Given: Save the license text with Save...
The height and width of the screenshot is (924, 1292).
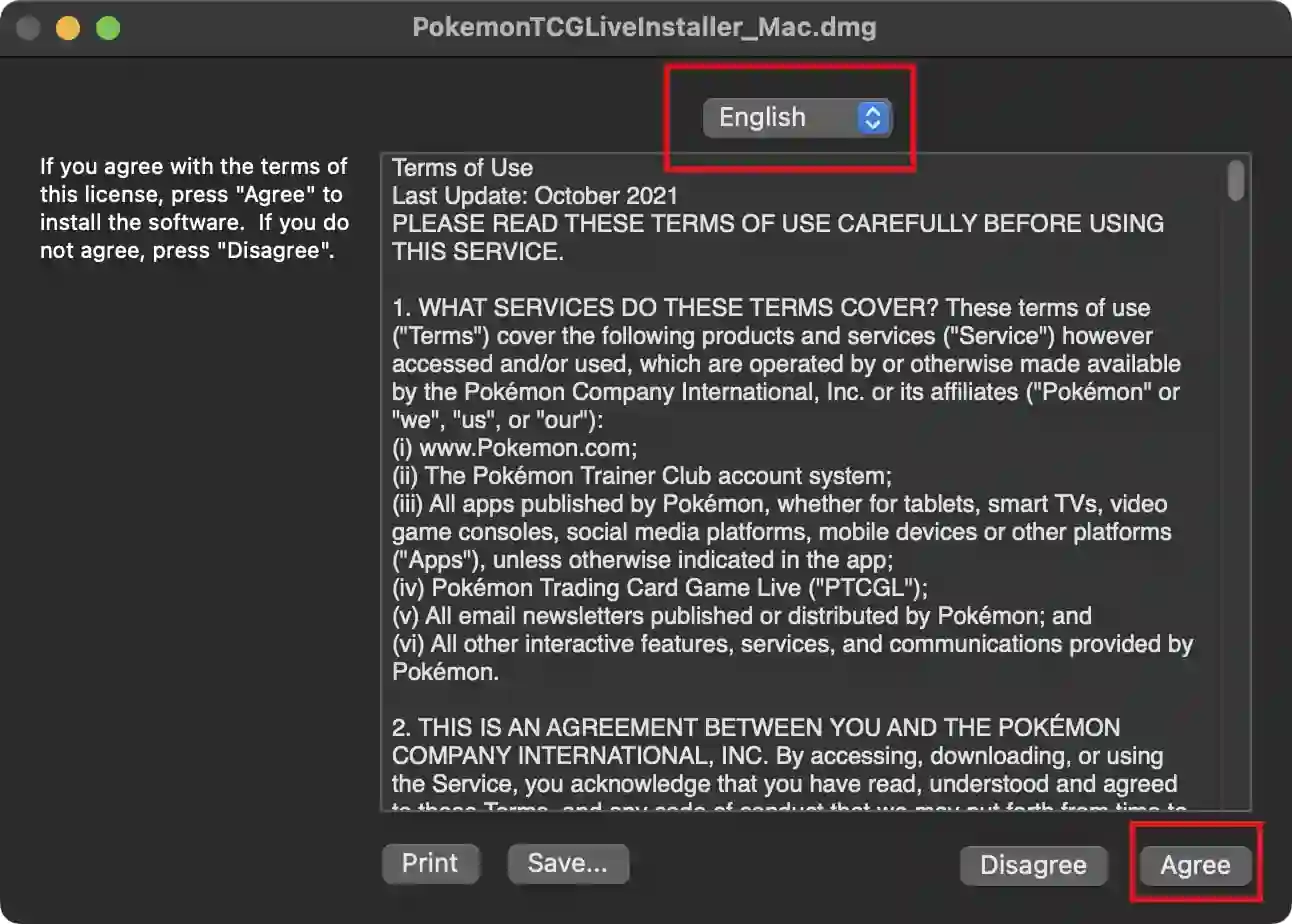Looking at the screenshot, I should pos(568,863).
